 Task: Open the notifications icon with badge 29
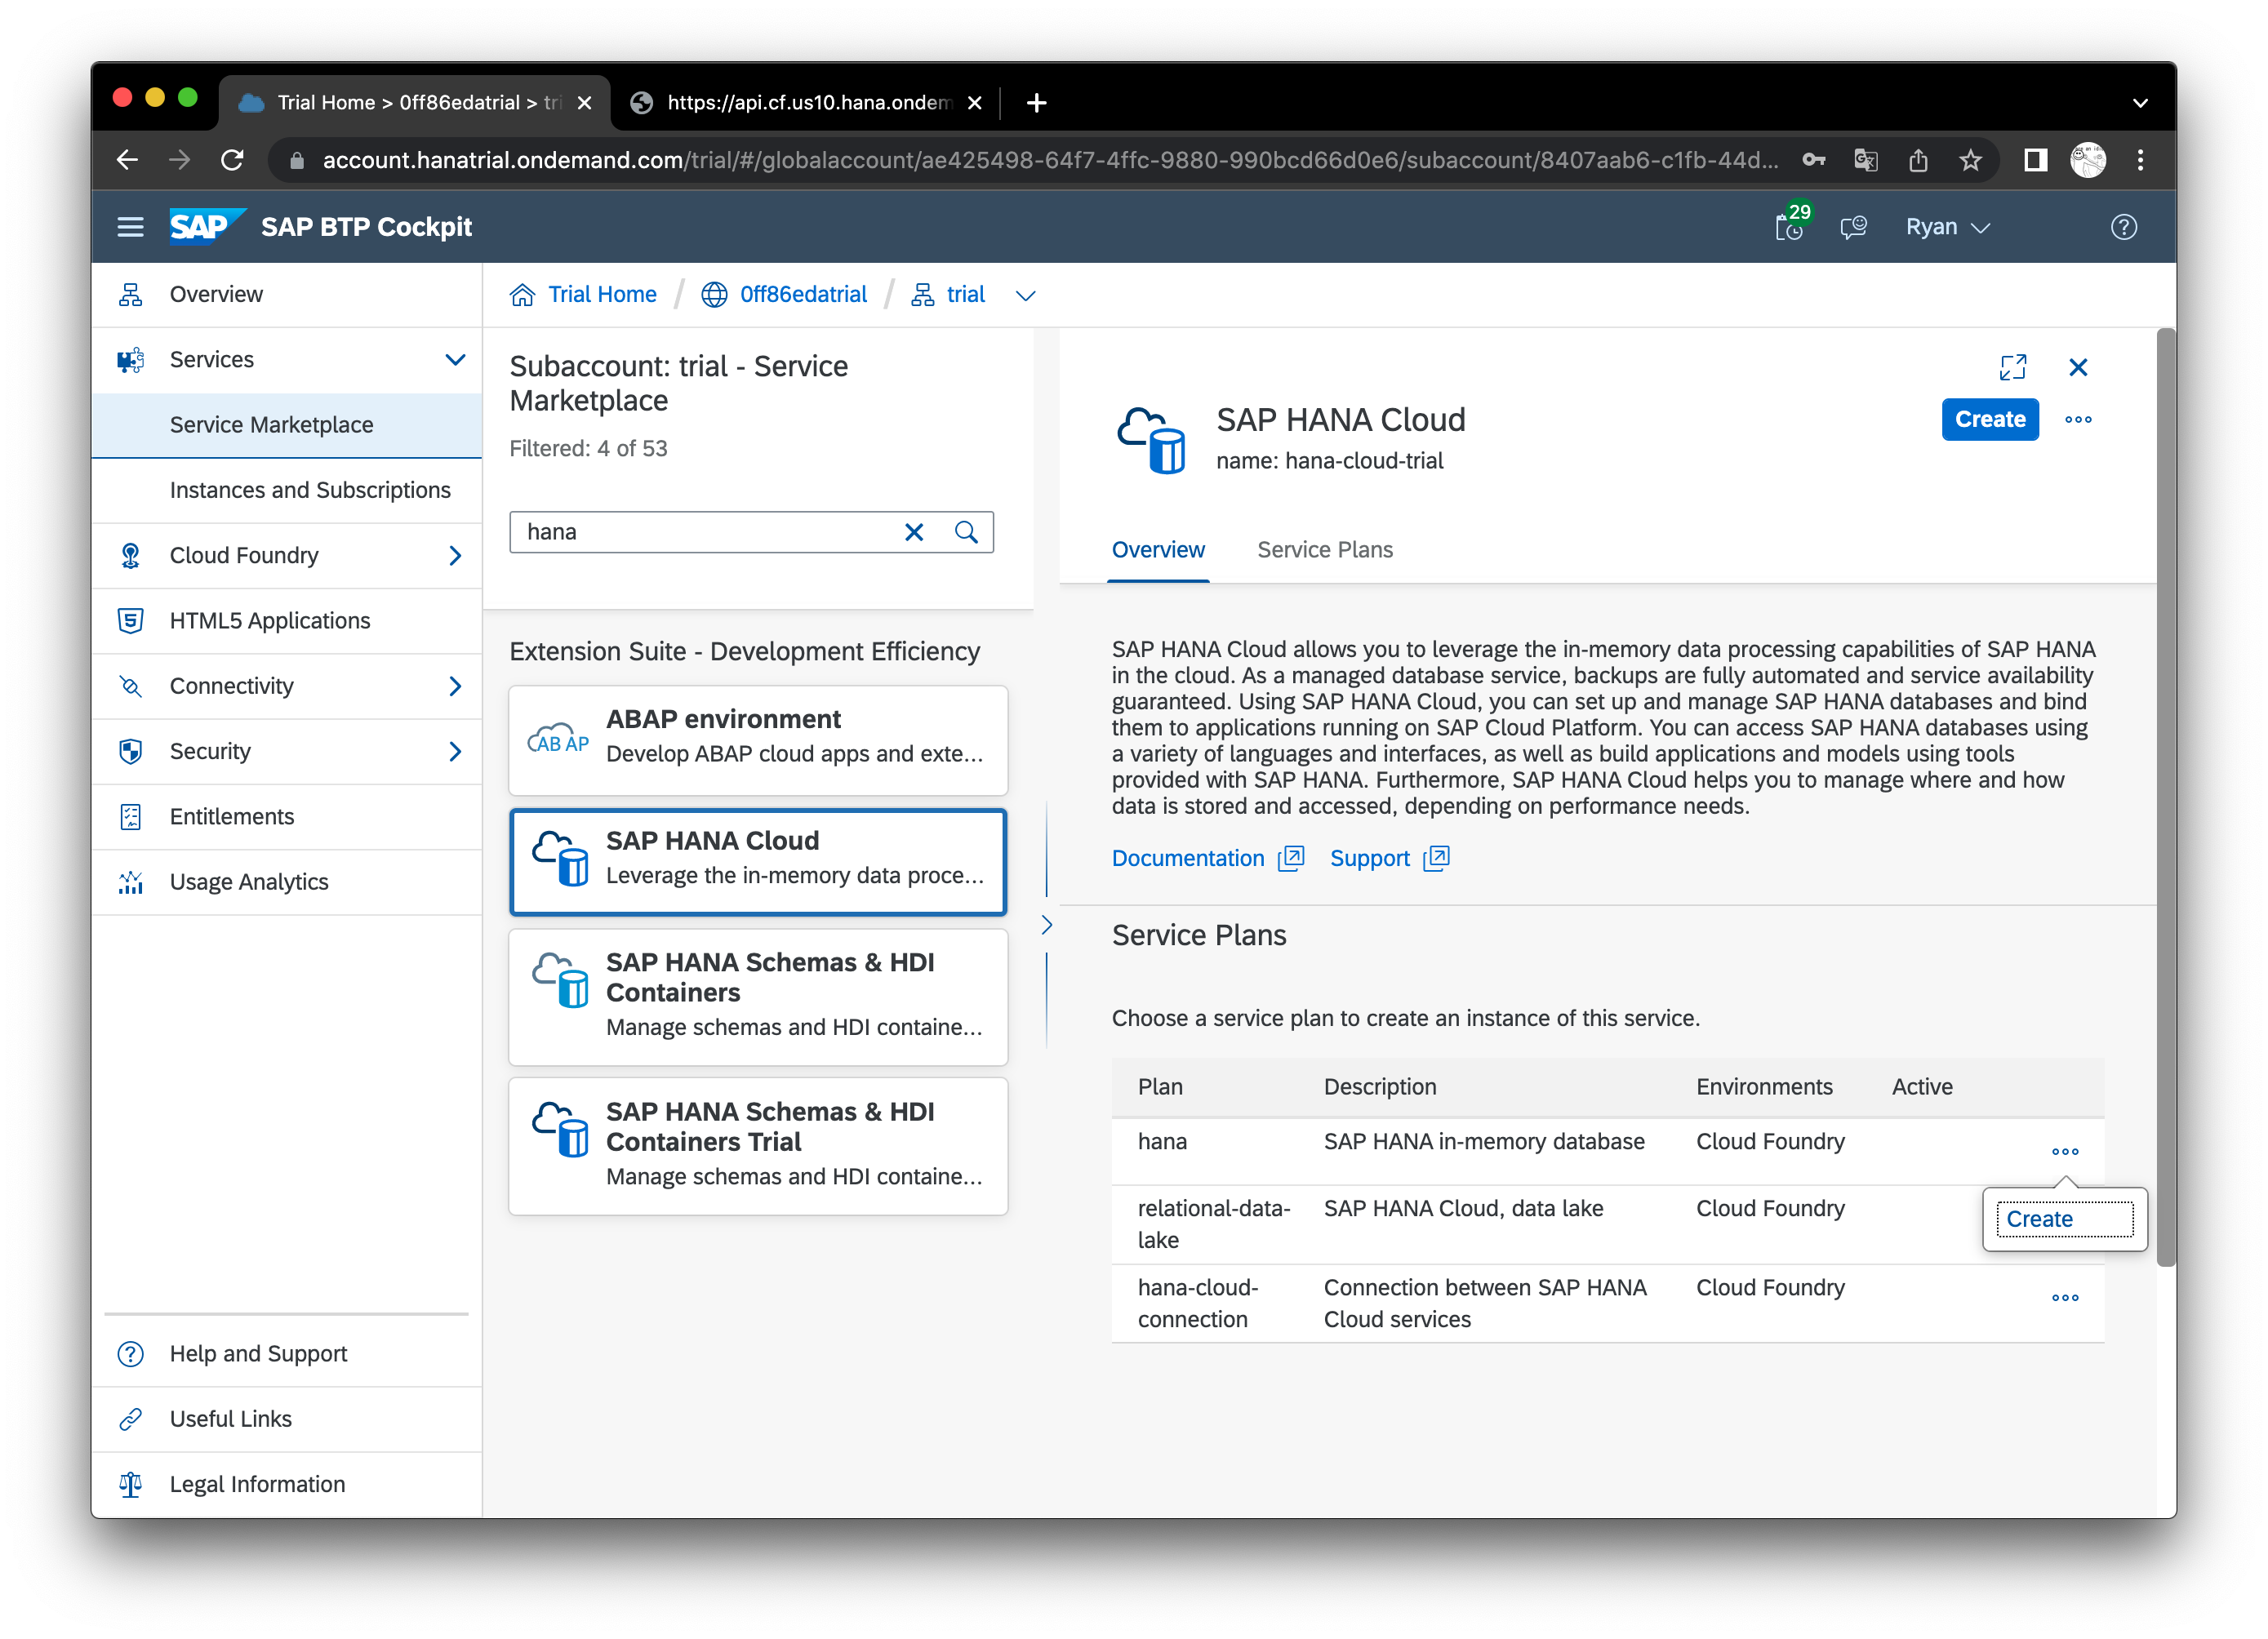pyautogui.click(x=1789, y=227)
